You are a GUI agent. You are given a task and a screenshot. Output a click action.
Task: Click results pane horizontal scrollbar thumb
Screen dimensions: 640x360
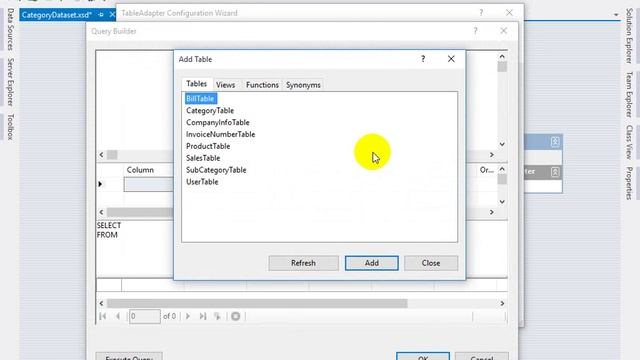coord(257,304)
